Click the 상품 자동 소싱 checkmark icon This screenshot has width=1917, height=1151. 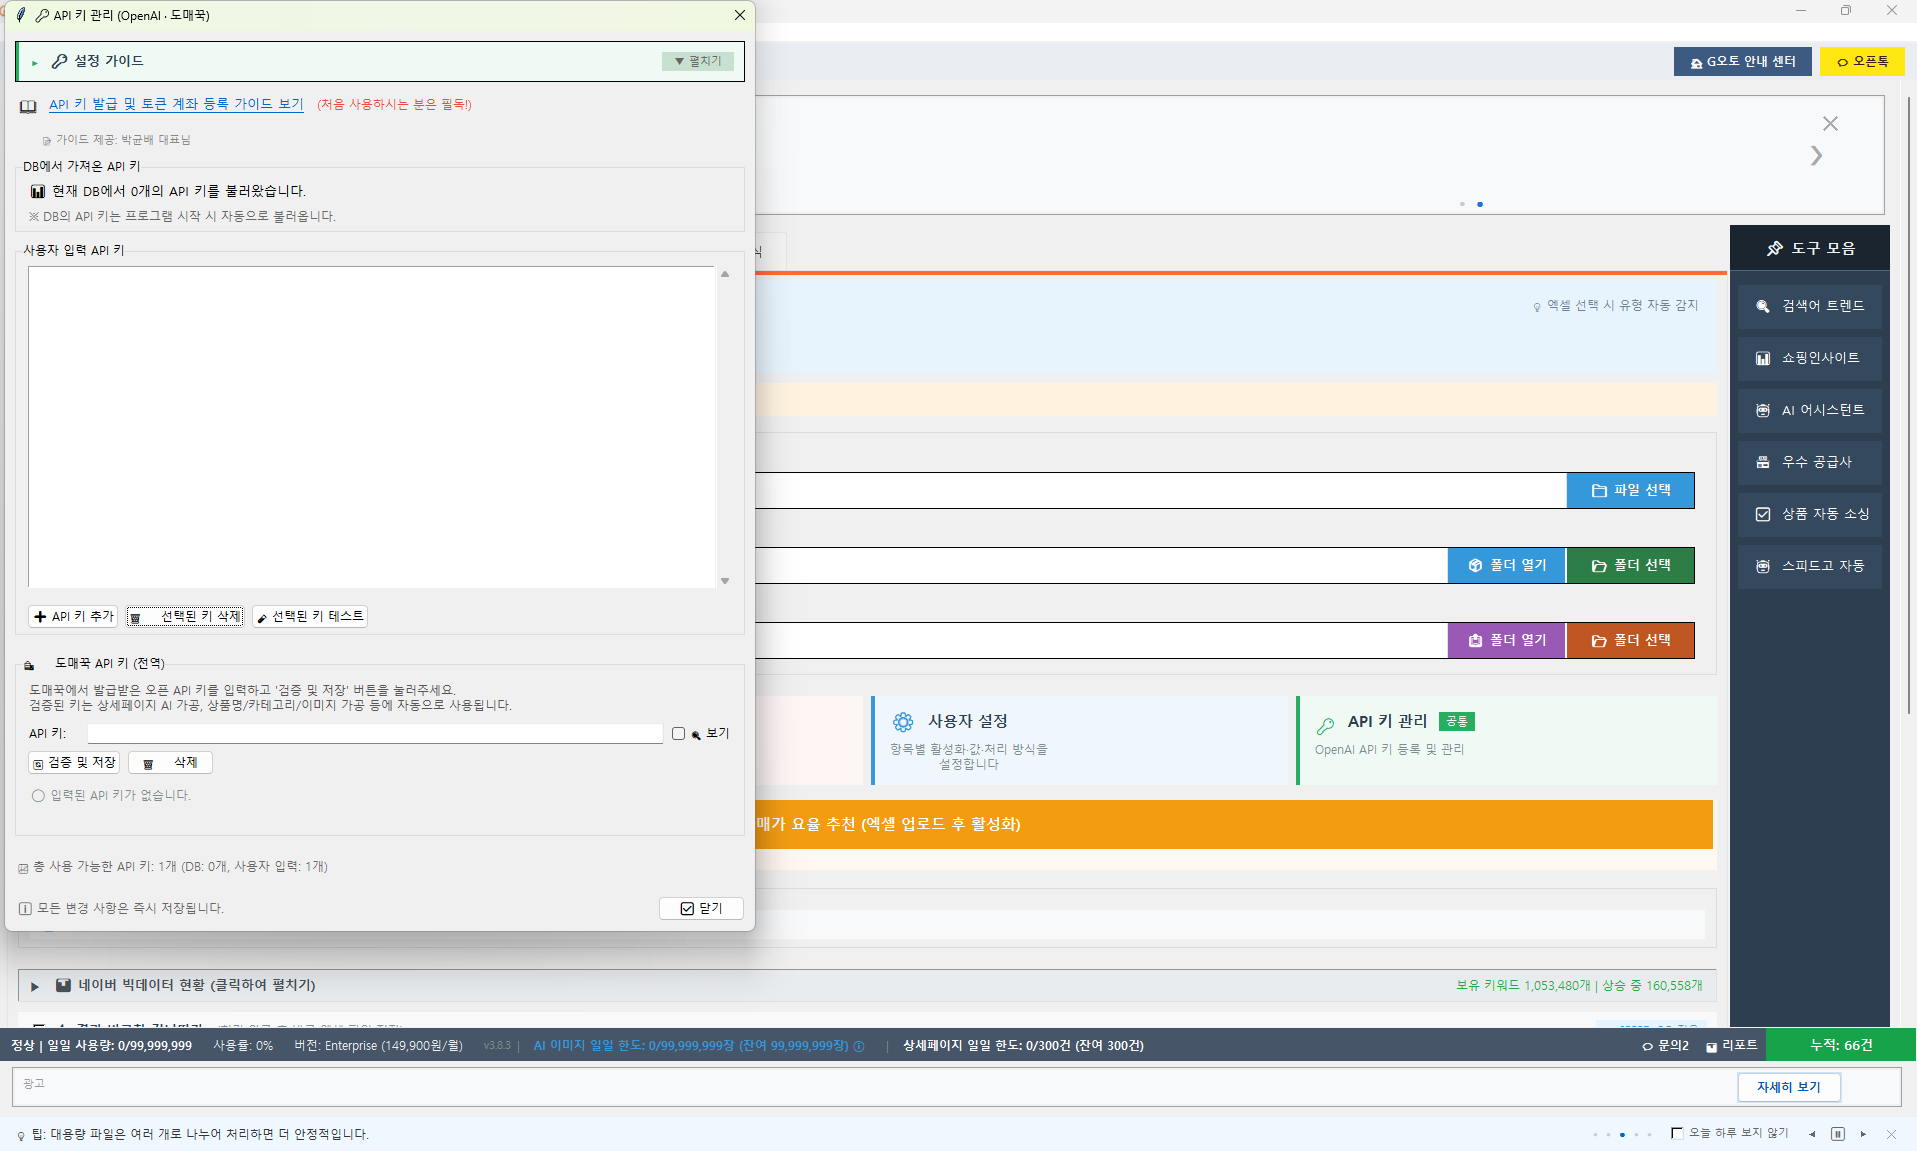point(1763,514)
